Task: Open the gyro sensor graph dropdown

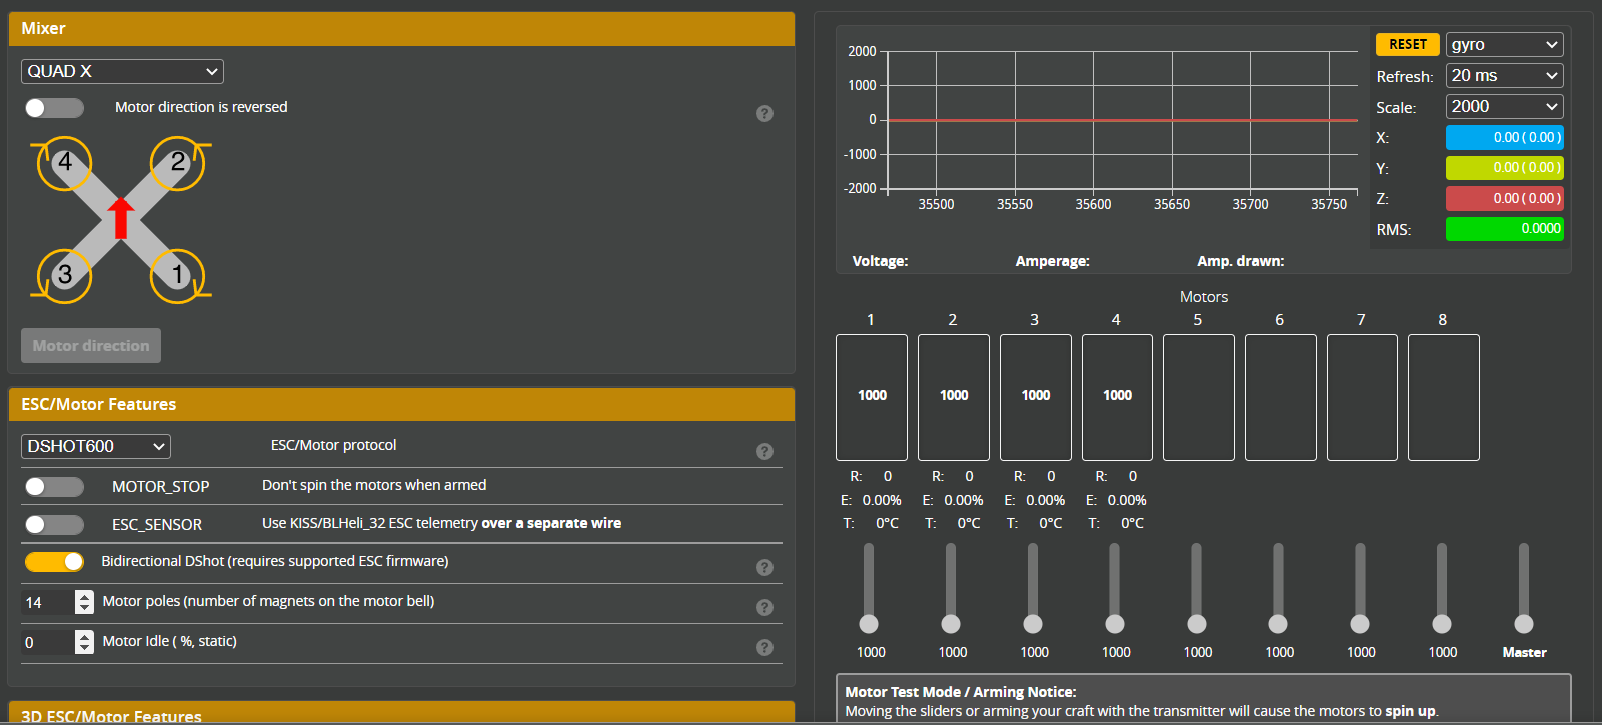Action: (1504, 45)
